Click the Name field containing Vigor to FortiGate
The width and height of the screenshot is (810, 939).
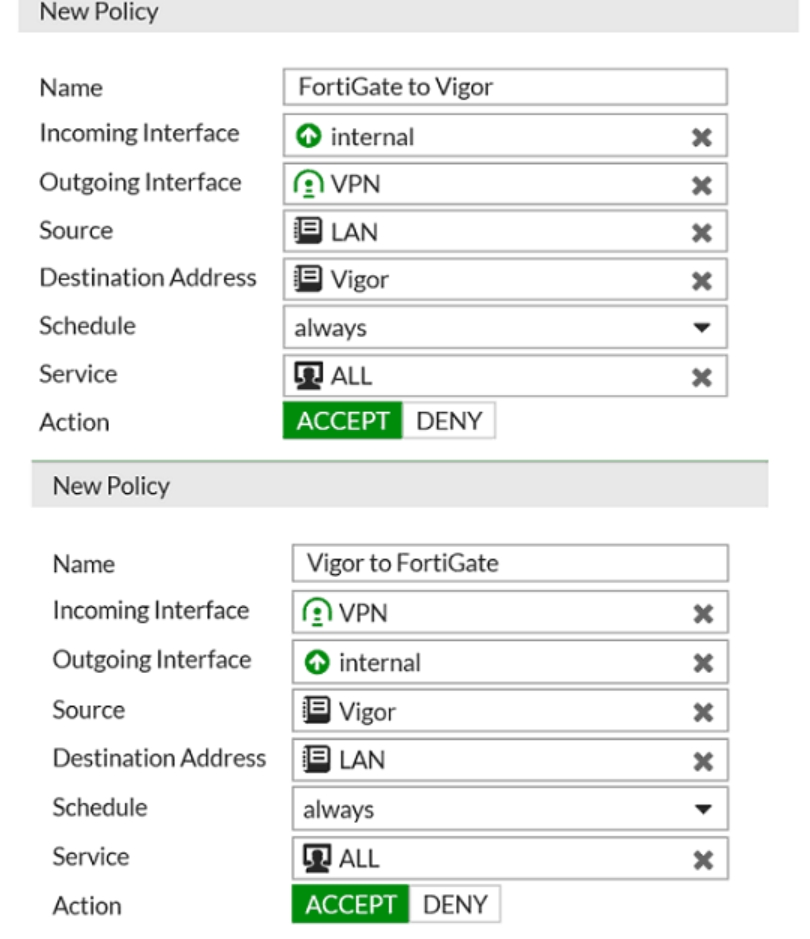pyautogui.click(x=510, y=563)
